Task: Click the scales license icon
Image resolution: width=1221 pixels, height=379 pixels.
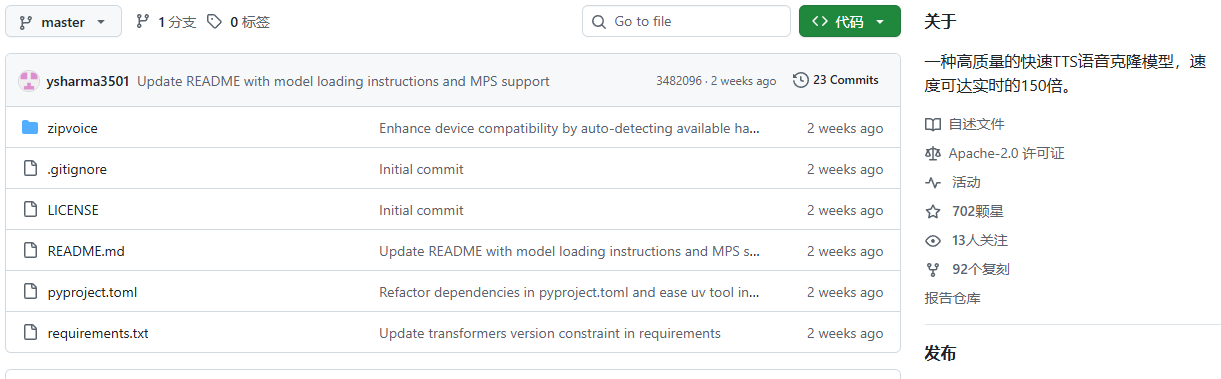Action: [933, 153]
